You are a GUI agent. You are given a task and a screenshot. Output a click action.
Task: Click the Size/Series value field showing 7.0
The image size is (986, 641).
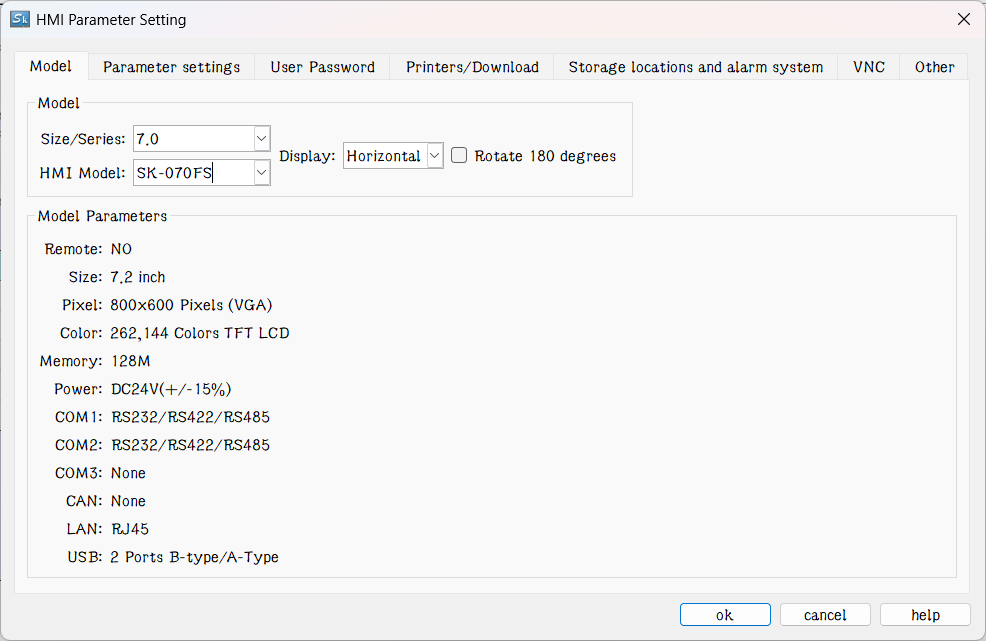tap(192, 139)
